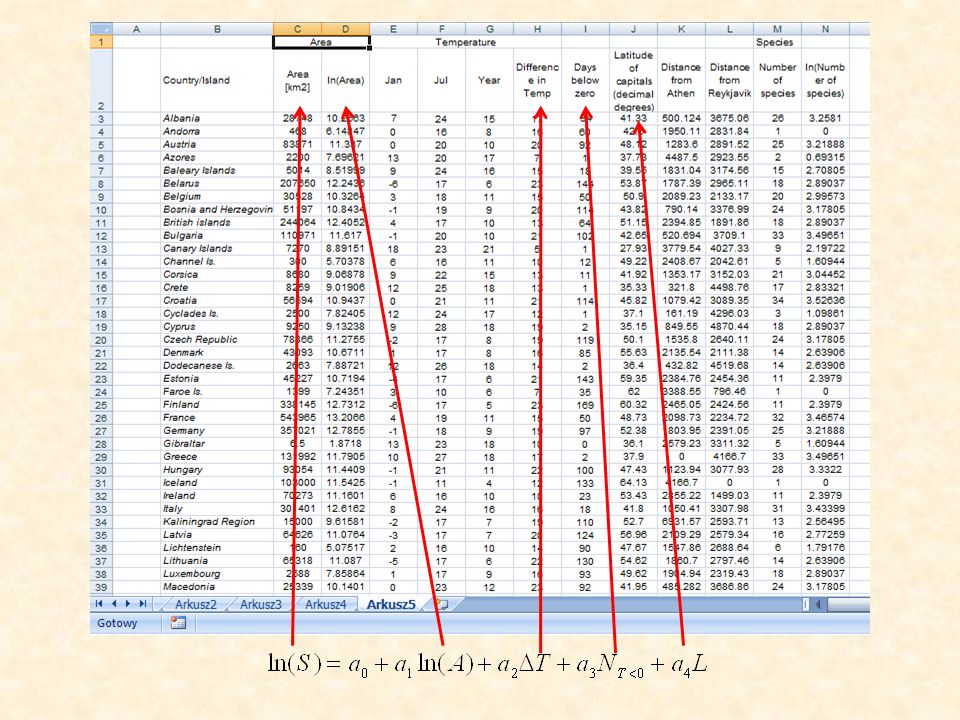Select the 'Kaliningrad Region' cell
Image resolution: width=960 pixels, height=720 pixels.
pos(217,522)
